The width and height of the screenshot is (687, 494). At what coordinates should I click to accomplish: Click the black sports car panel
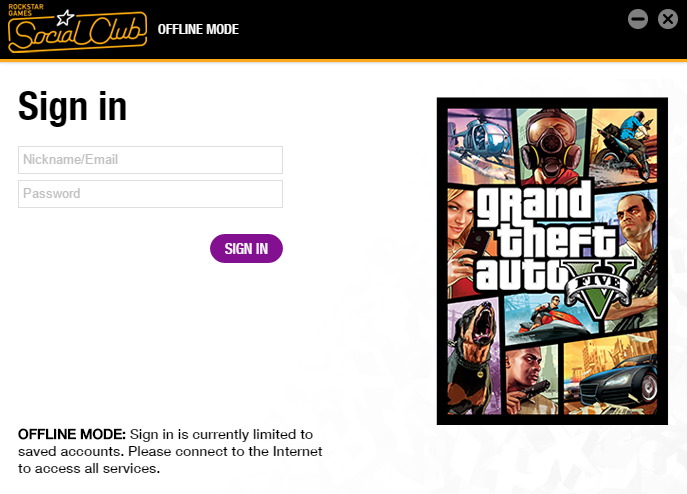611,375
